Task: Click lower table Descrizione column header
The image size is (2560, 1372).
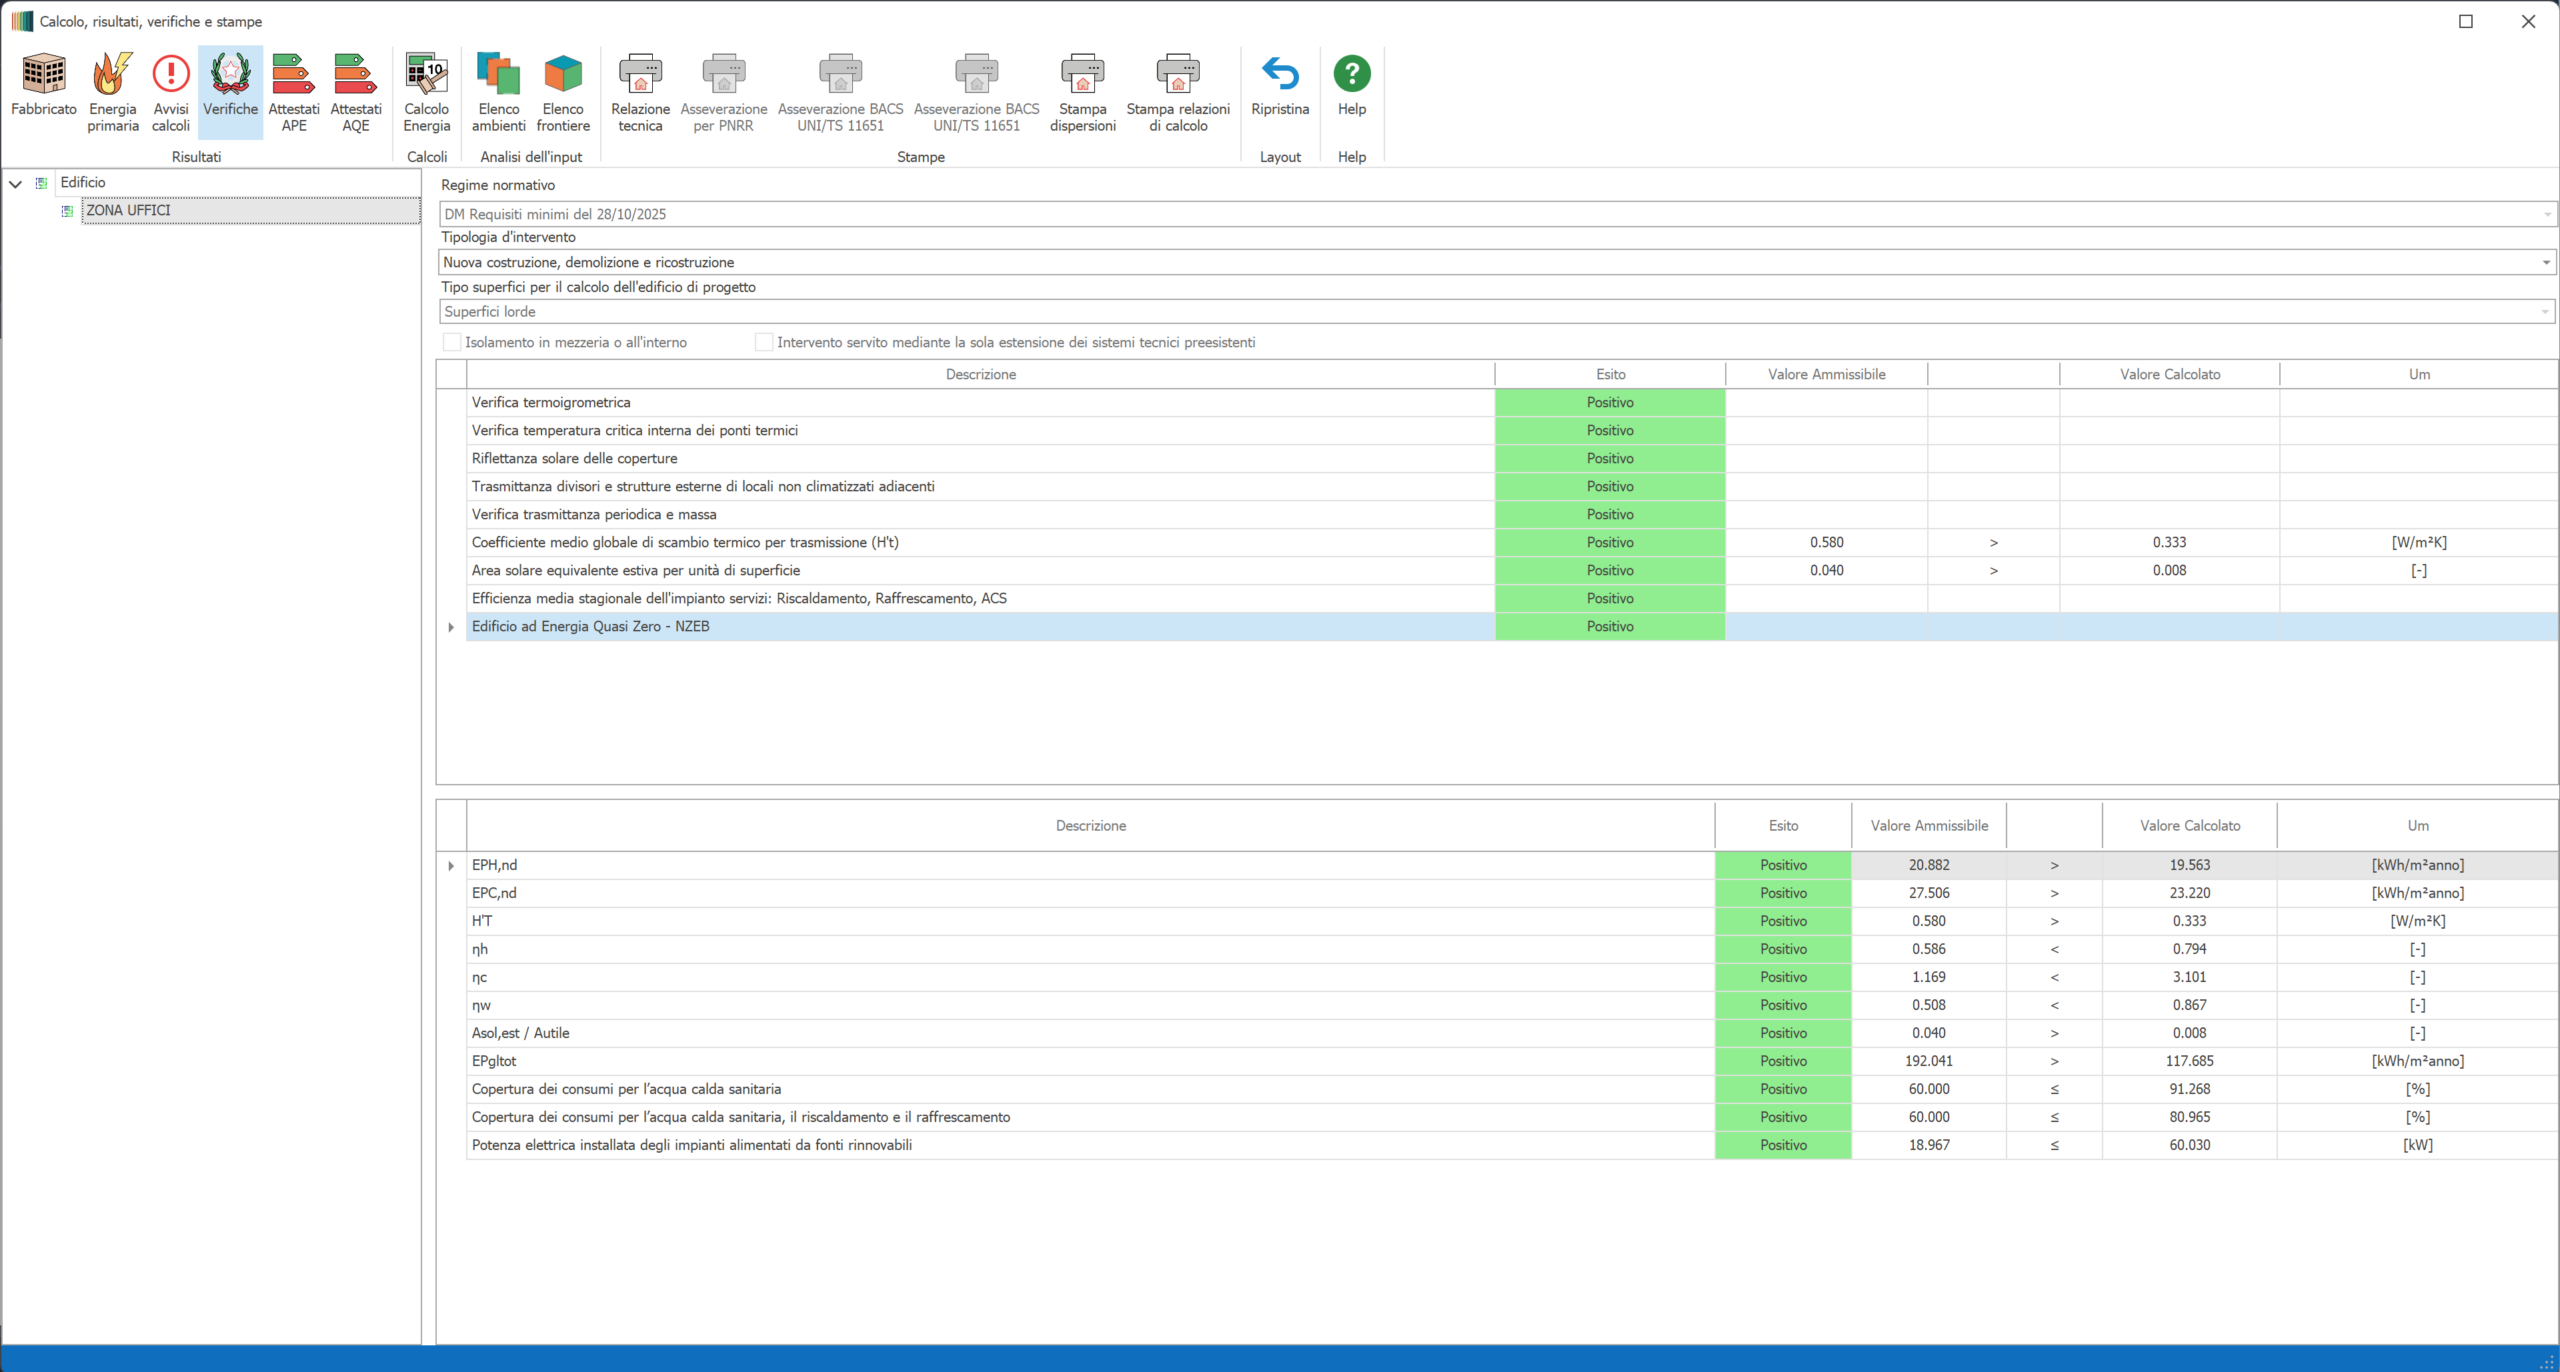Action: pyautogui.click(x=1091, y=826)
